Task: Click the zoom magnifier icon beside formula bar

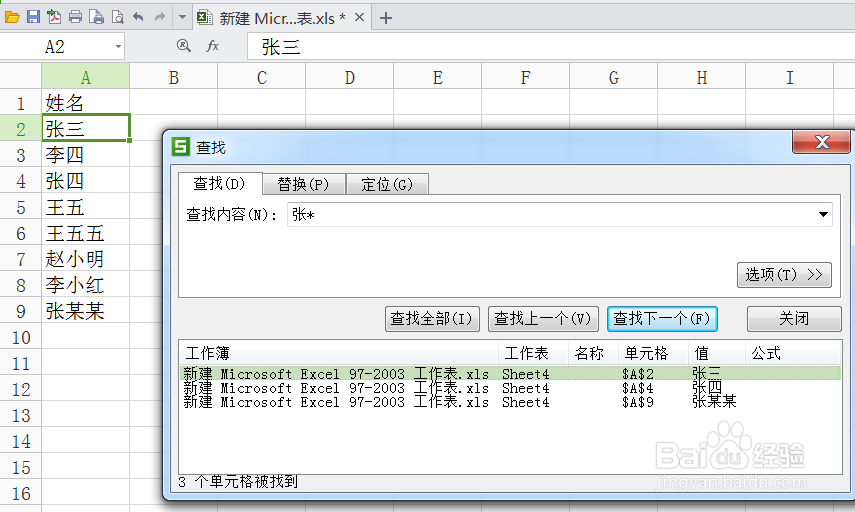Action: click(184, 46)
